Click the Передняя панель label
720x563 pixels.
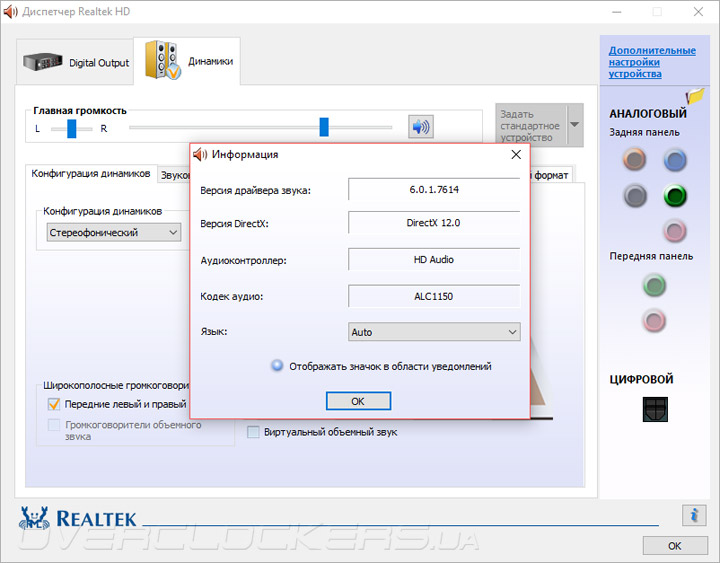(651, 256)
